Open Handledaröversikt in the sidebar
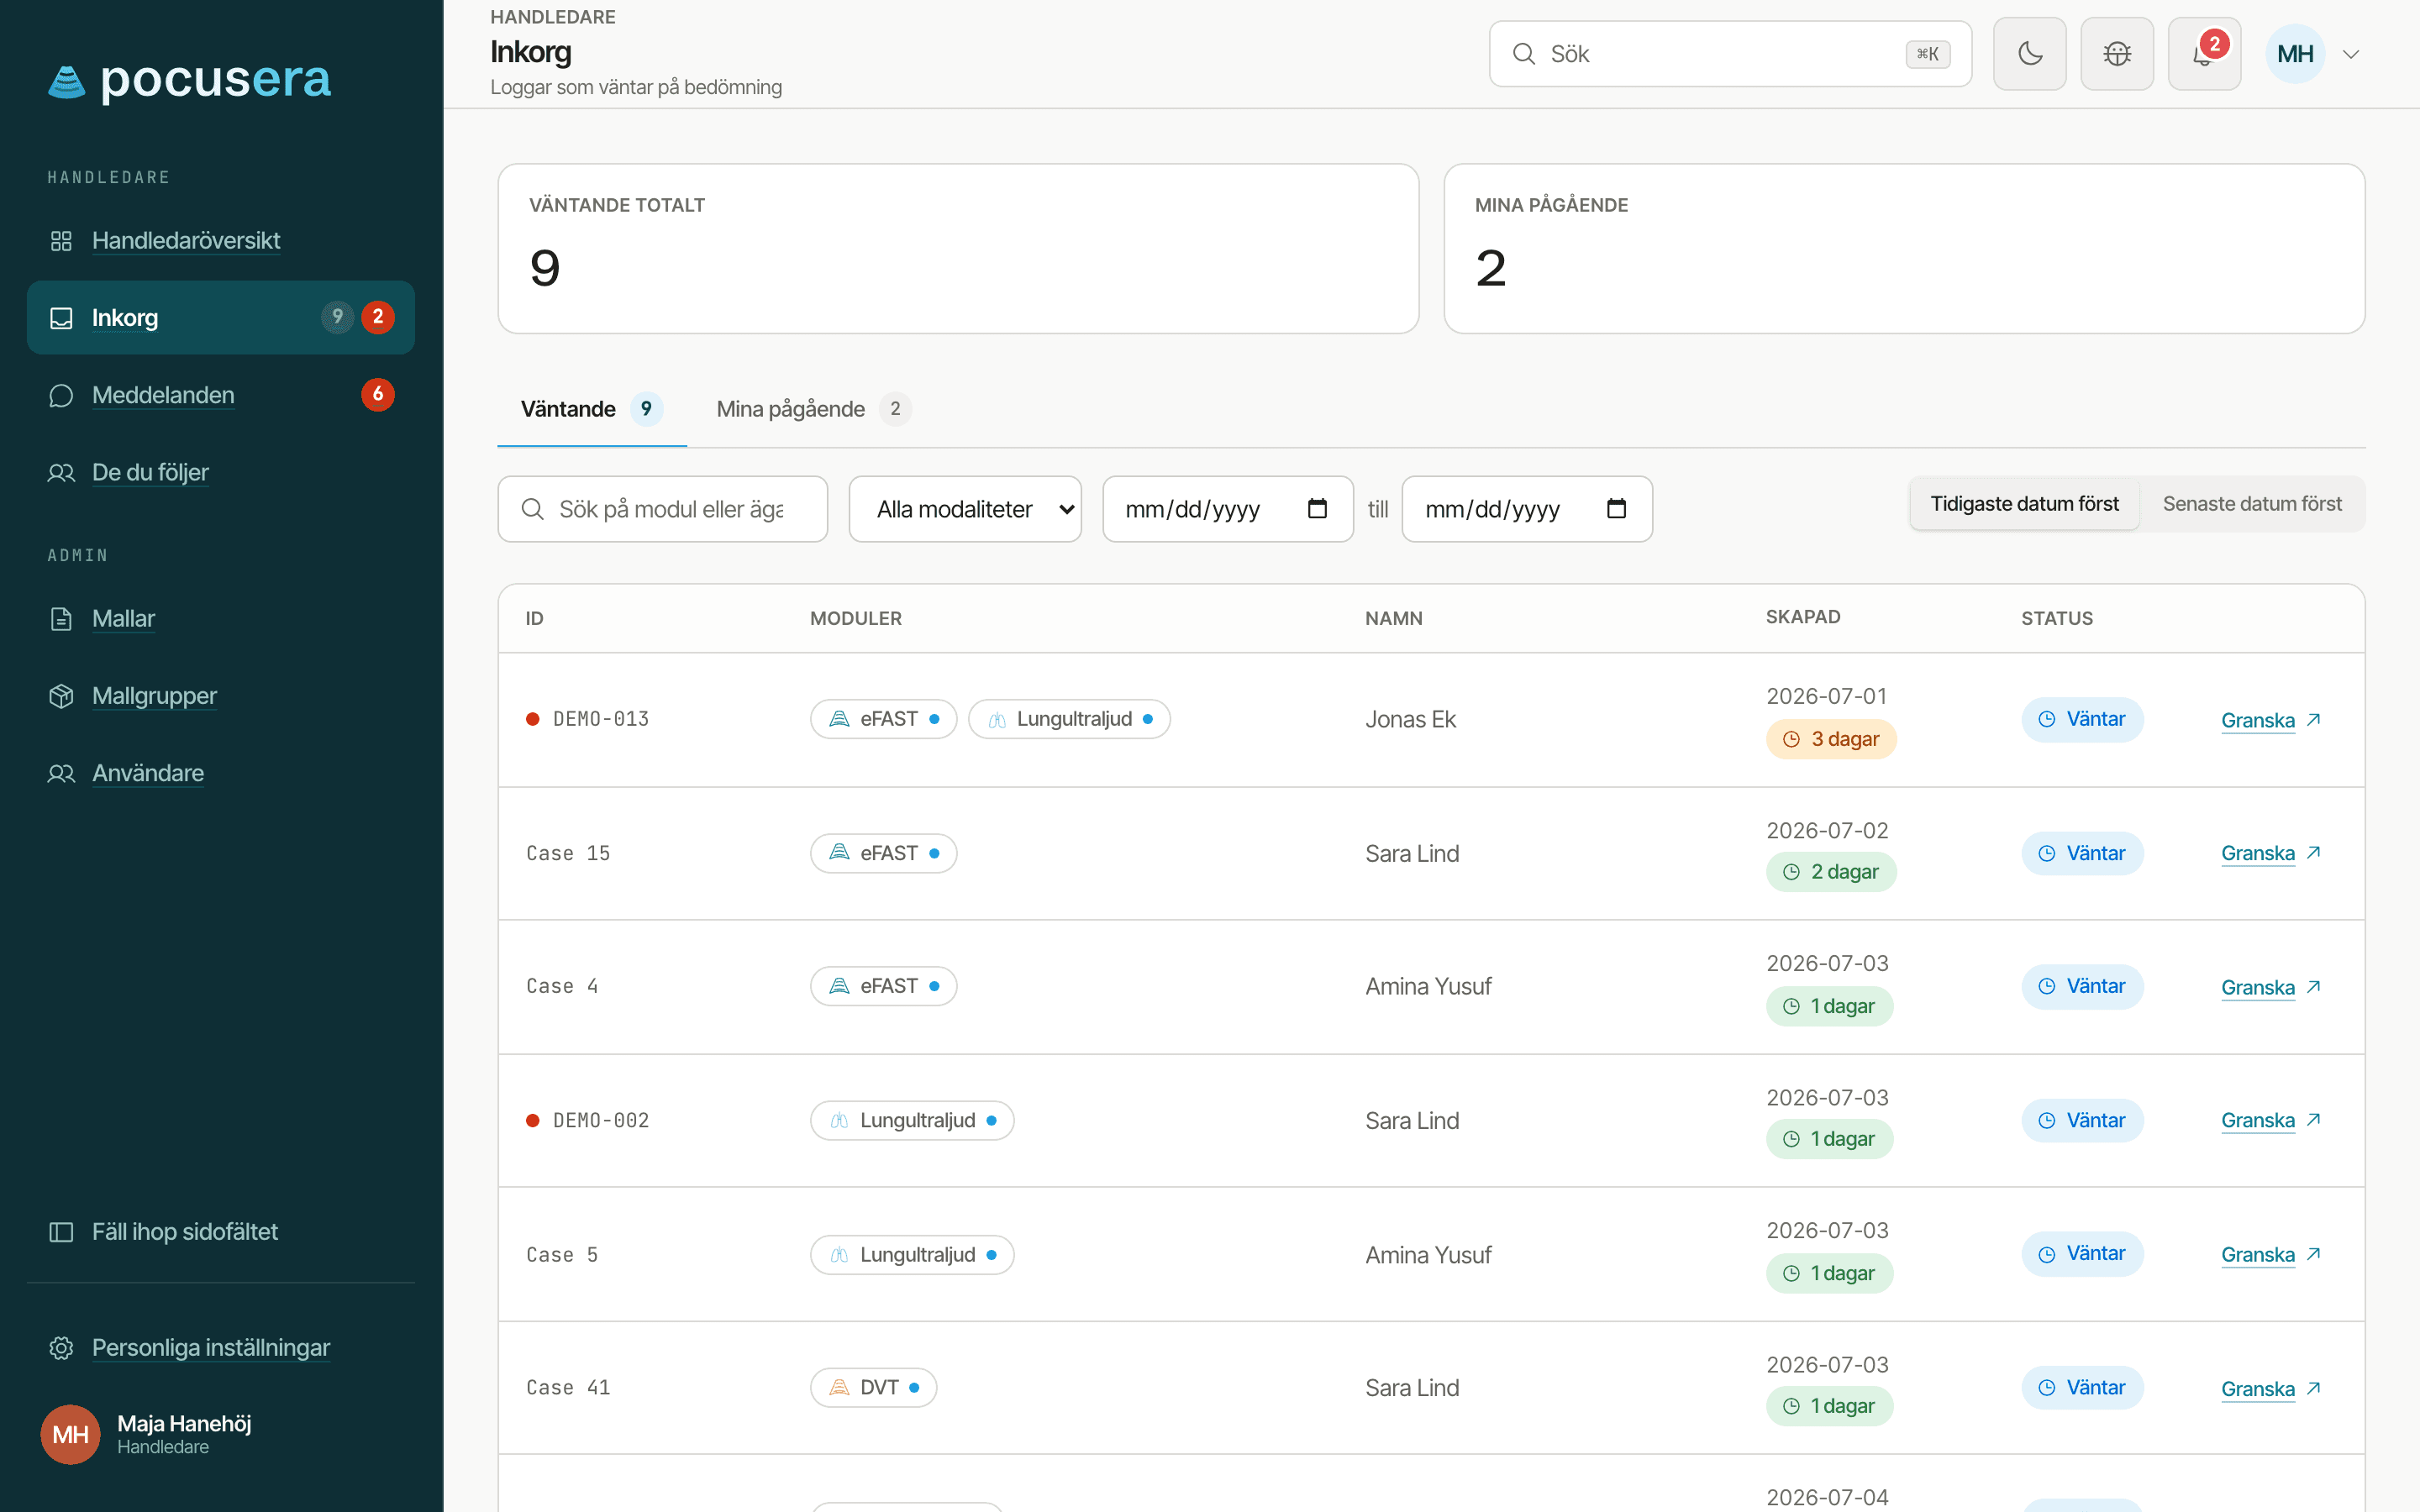 (221, 241)
